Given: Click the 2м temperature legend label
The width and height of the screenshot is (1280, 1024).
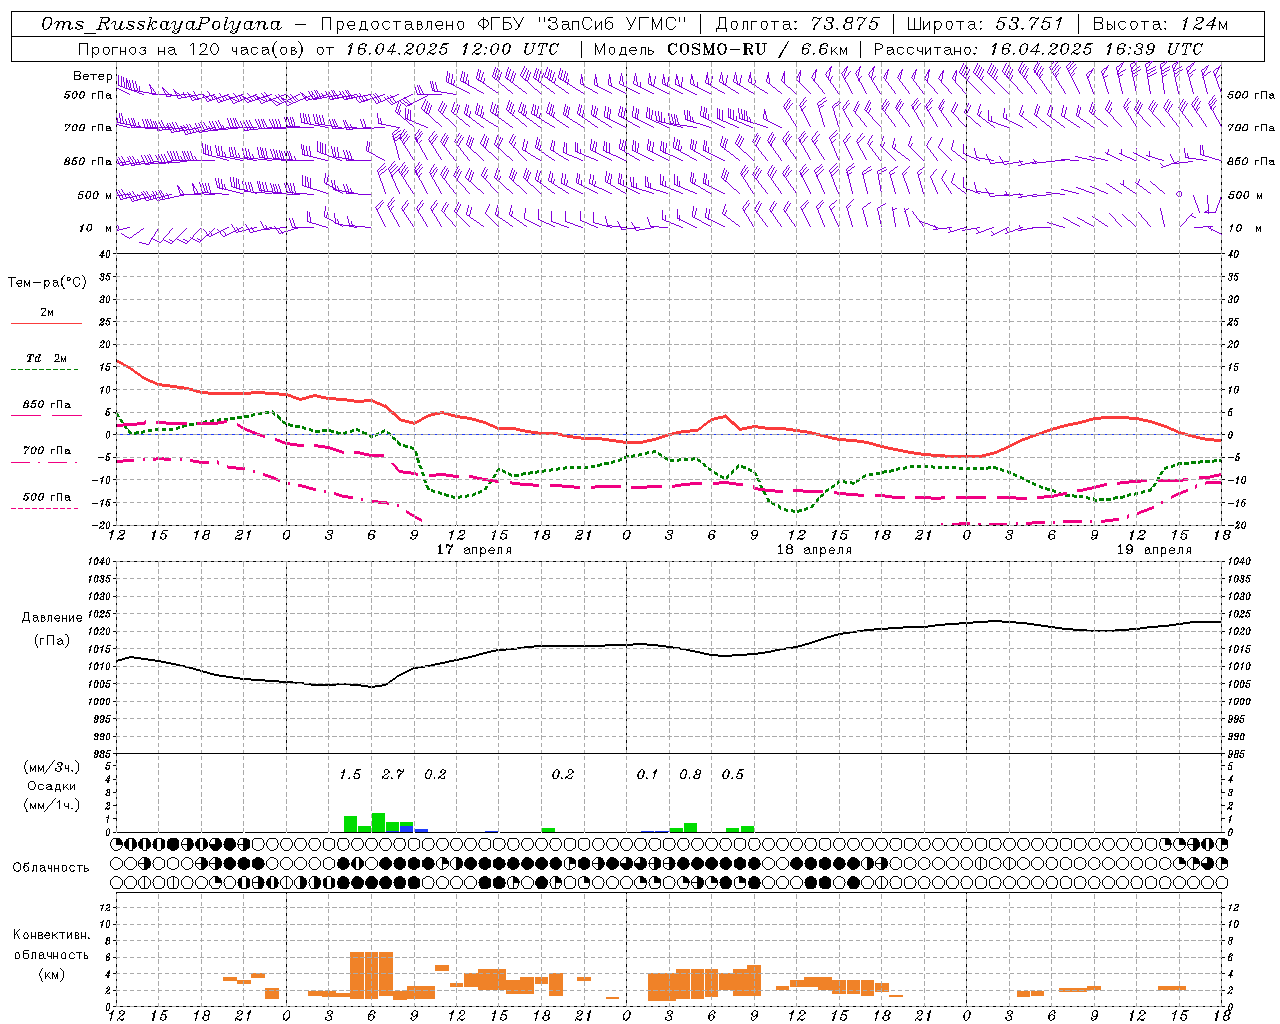Looking at the screenshot, I should pyautogui.click(x=47, y=313).
